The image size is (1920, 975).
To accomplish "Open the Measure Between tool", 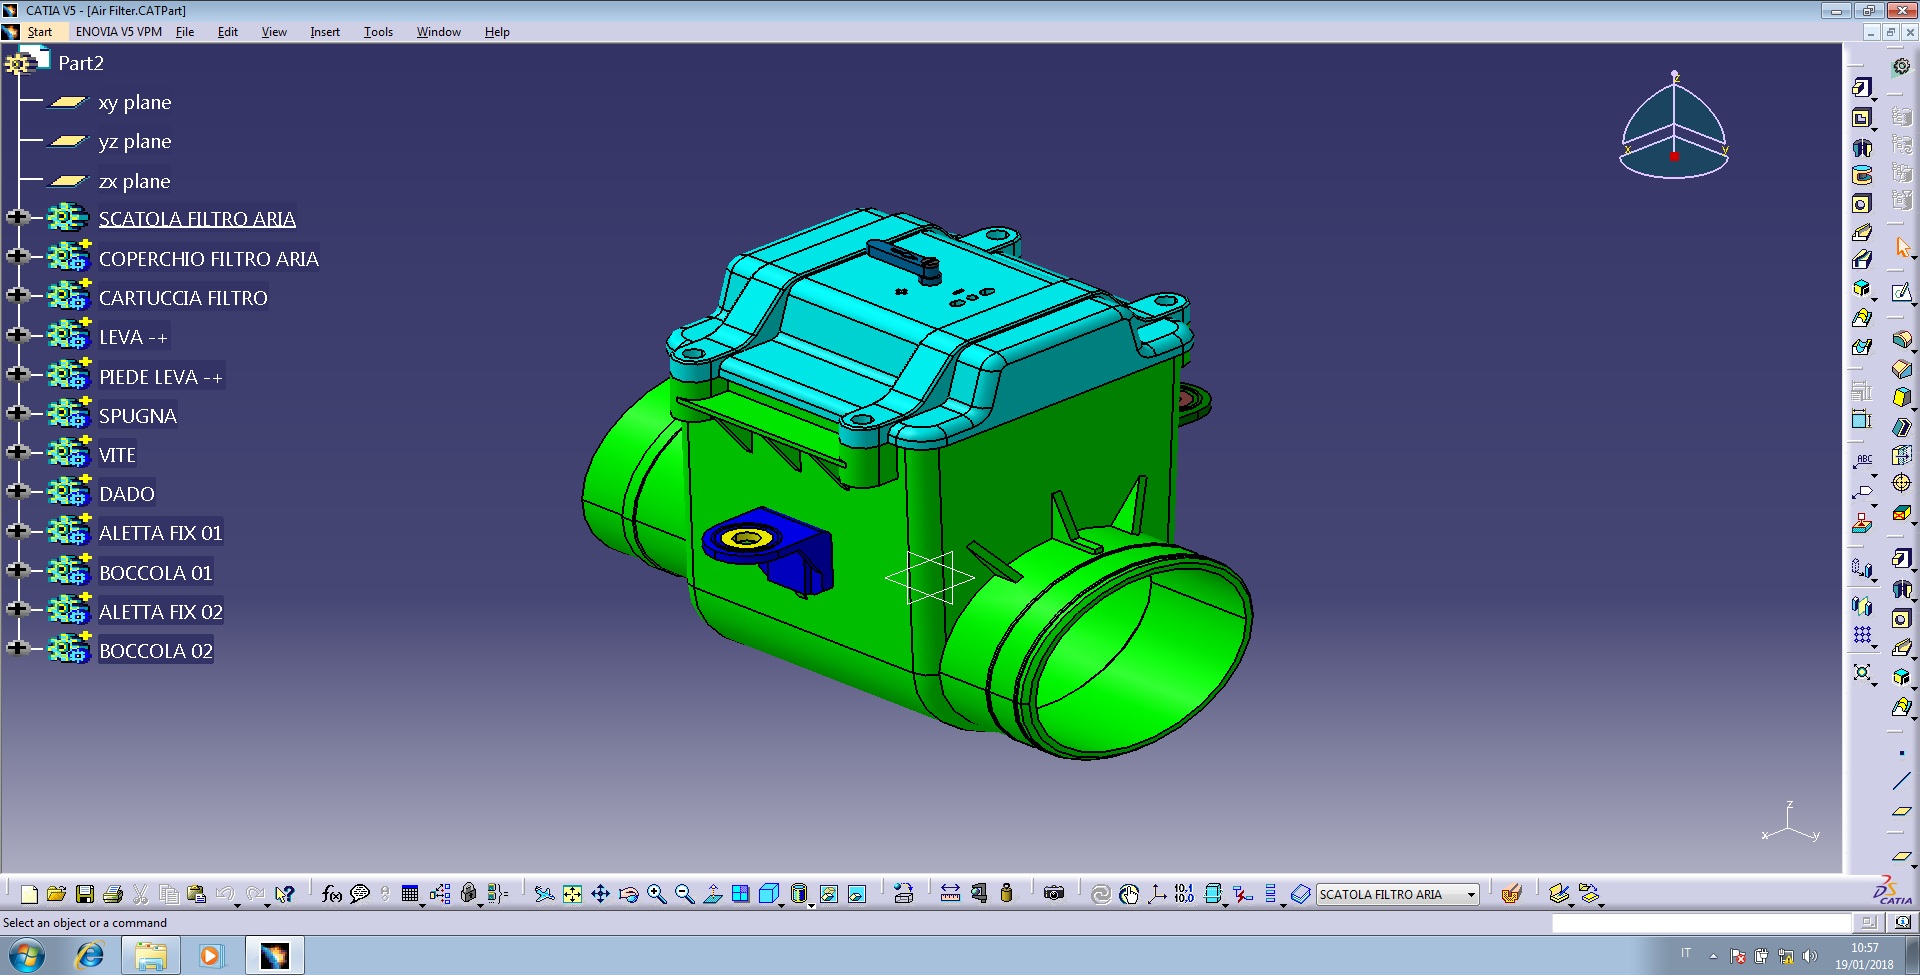I will coord(950,894).
